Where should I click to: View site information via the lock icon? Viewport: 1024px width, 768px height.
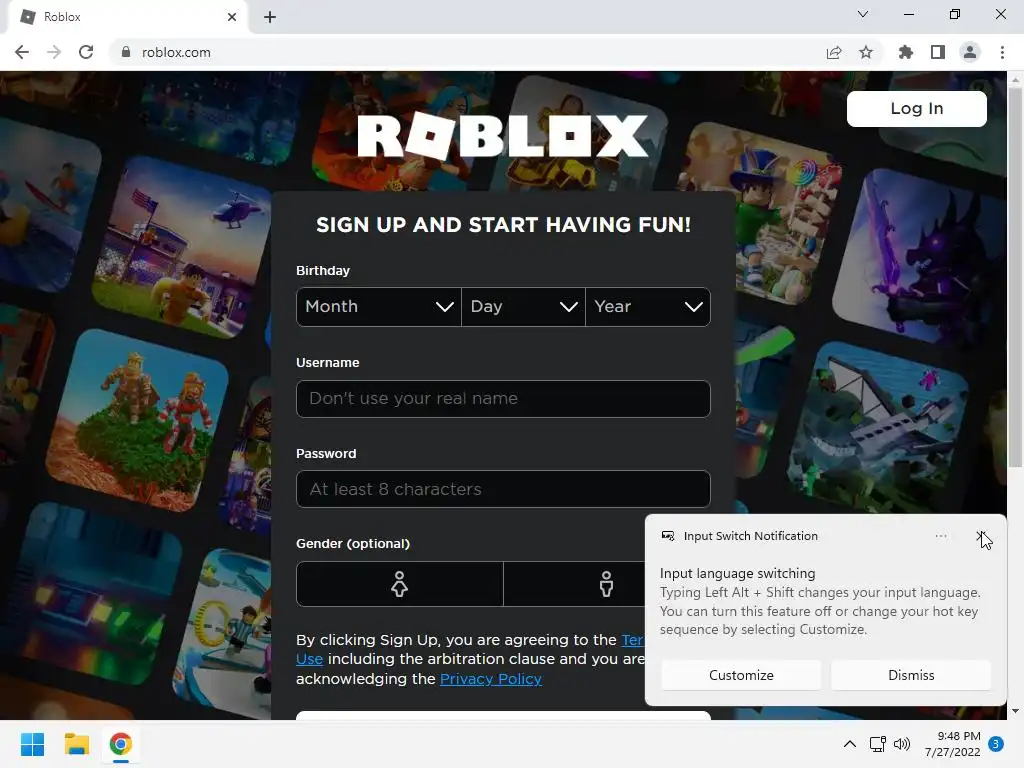point(126,52)
